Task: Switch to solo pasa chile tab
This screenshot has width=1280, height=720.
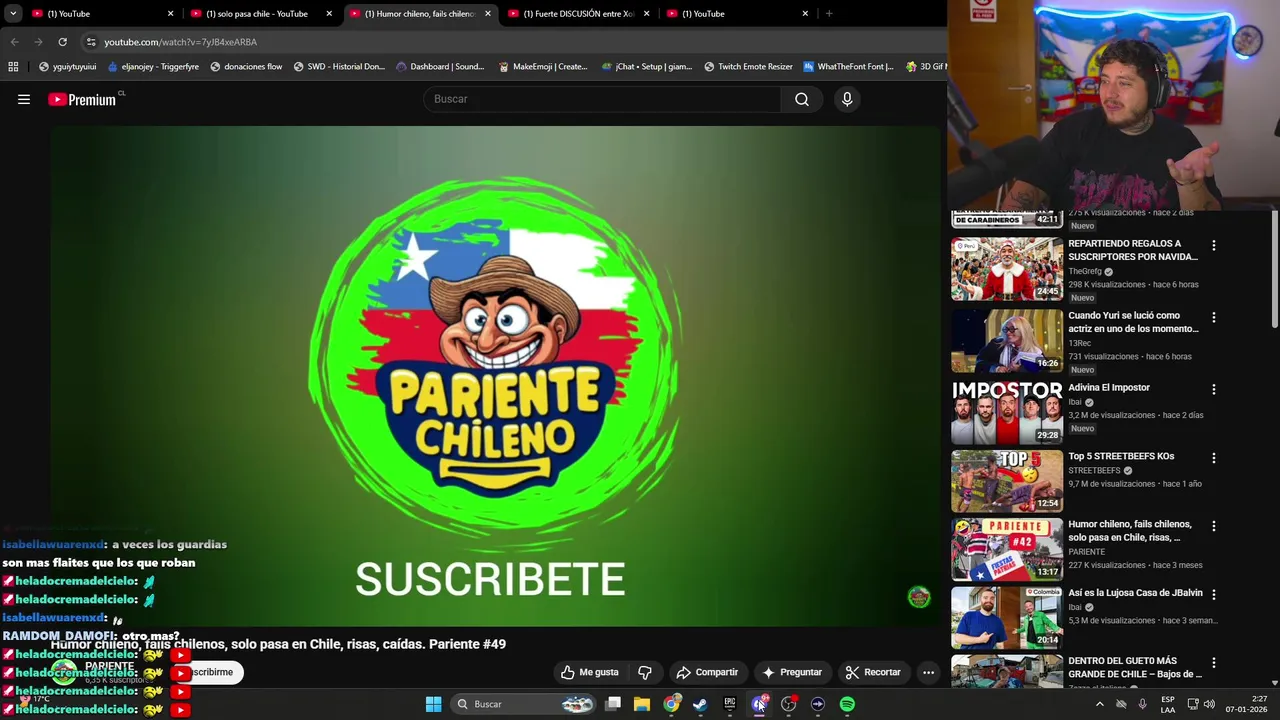Action: tap(260, 14)
